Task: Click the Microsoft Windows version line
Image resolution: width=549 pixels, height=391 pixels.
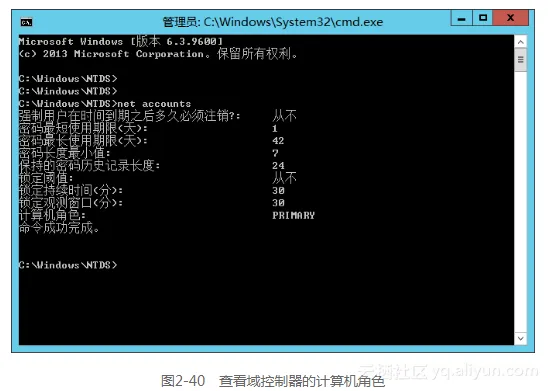Action: 121,41
